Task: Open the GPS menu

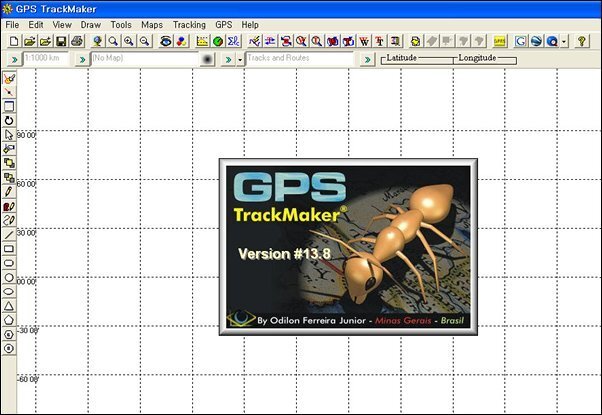Action: [224, 25]
